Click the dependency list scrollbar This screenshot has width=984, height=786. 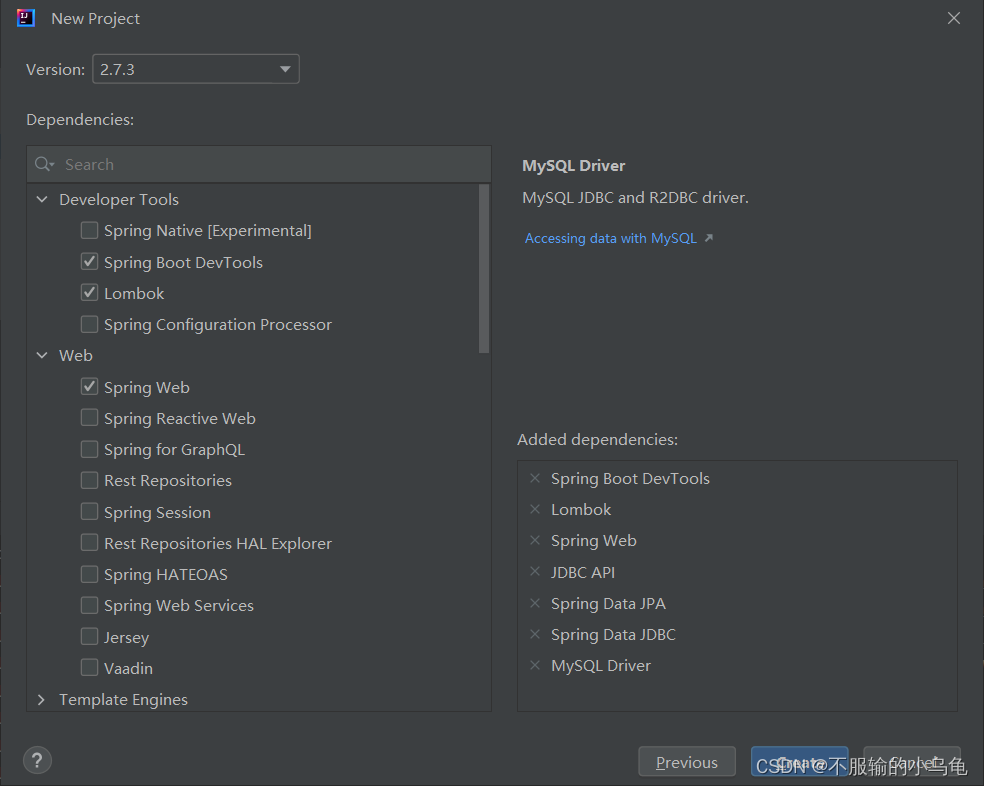coord(484,269)
